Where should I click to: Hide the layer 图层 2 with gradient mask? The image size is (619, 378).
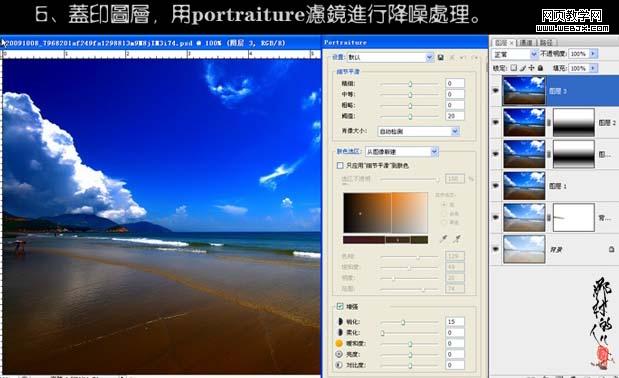tap(495, 122)
